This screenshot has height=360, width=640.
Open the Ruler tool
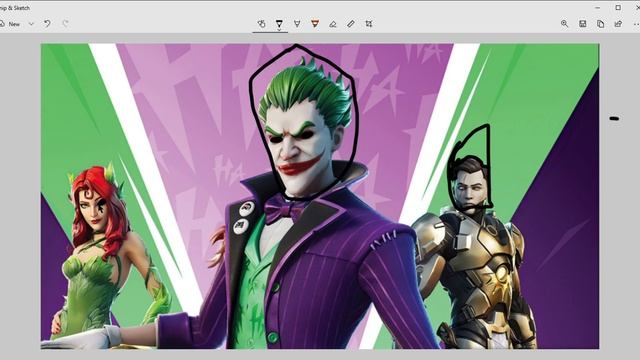click(351, 24)
